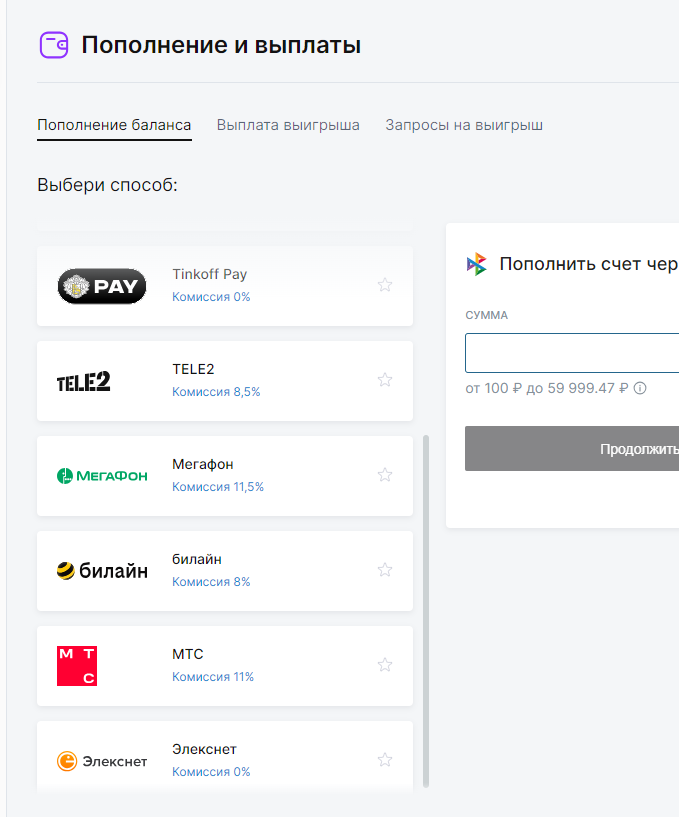Image resolution: width=679 pixels, height=817 pixels.
Task: Click Комиссия 0% under Tinkoff Pay
Action: click(211, 296)
